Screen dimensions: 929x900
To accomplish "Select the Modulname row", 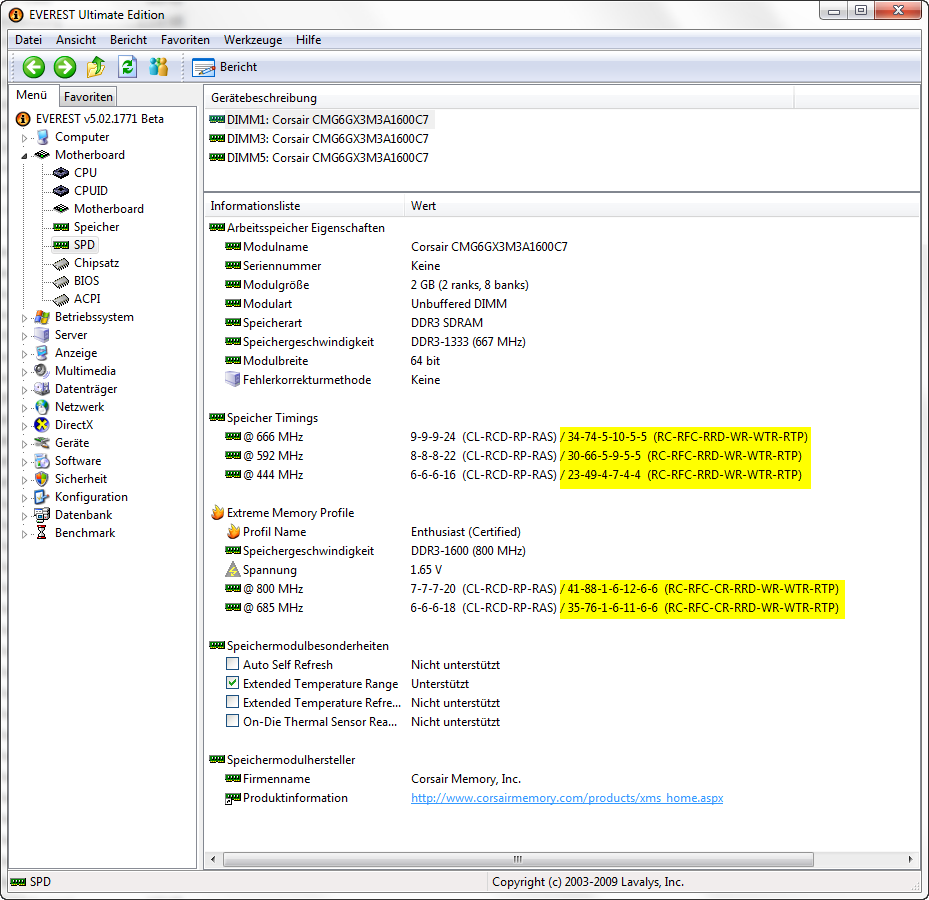I will coord(562,246).
